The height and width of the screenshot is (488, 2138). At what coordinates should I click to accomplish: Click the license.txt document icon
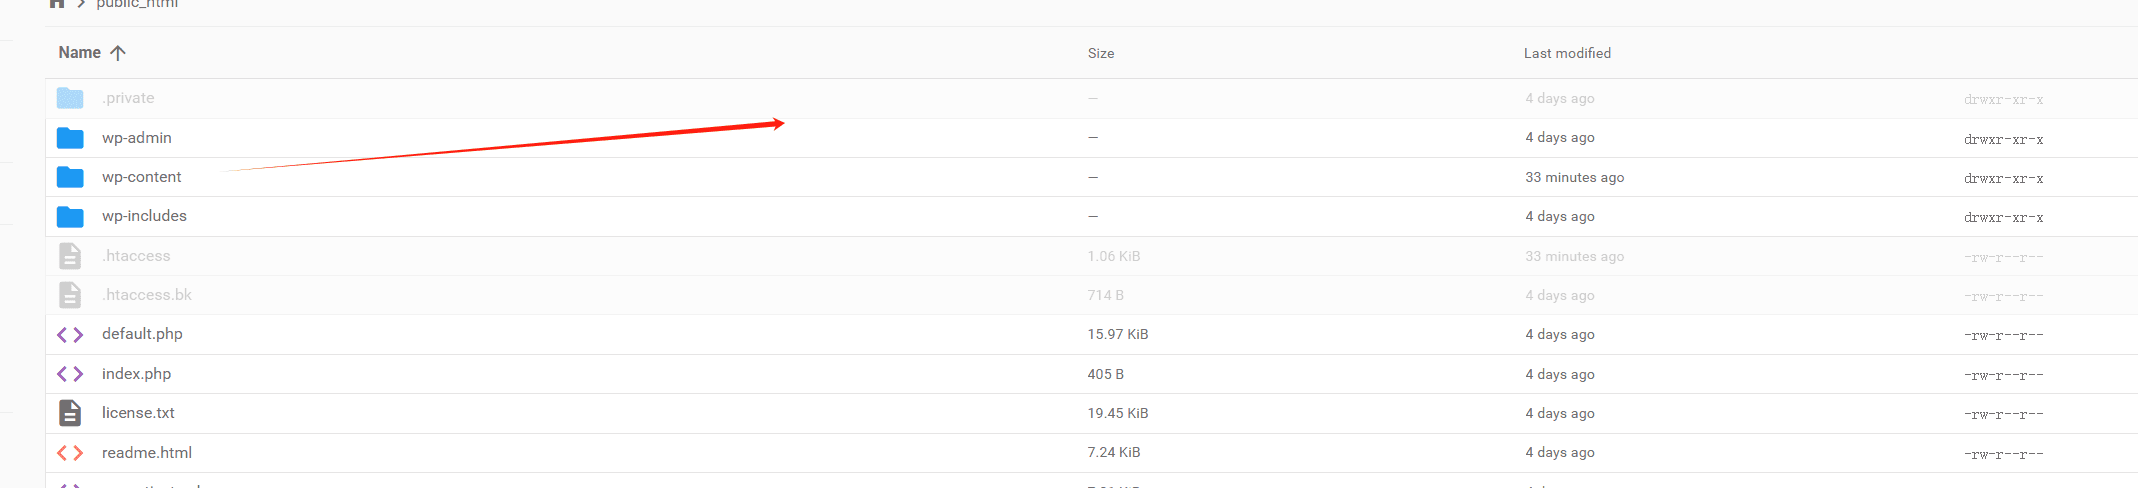point(70,413)
